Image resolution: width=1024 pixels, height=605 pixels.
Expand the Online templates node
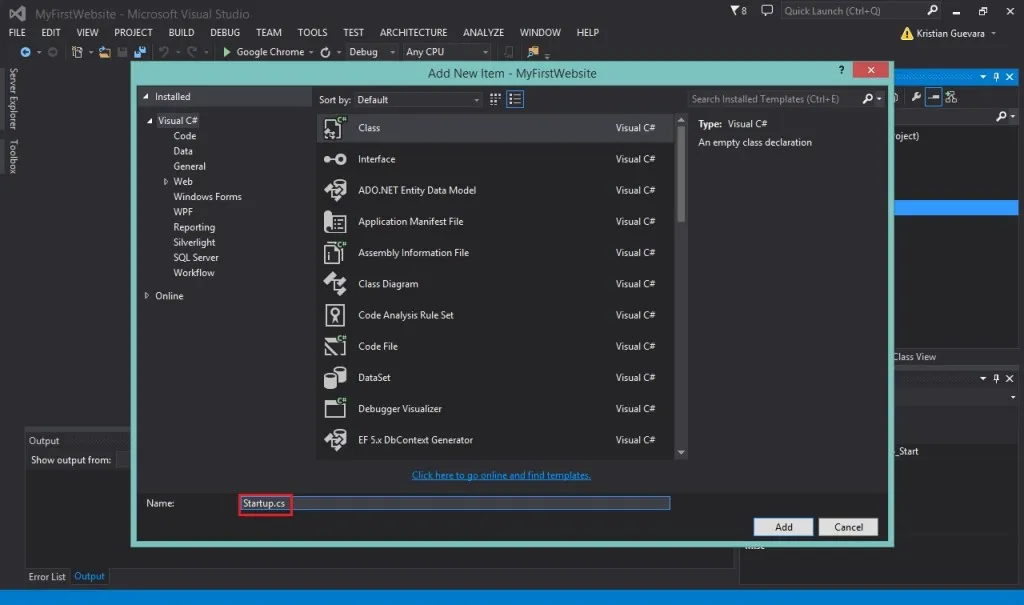pyautogui.click(x=147, y=296)
